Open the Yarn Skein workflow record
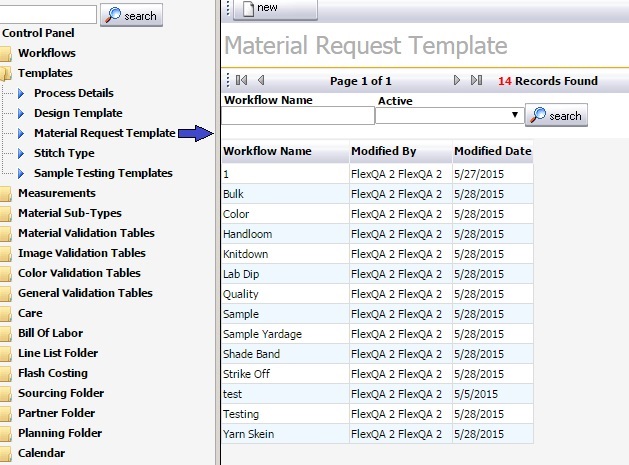The width and height of the screenshot is (629, 465). (x=249, y=434)
